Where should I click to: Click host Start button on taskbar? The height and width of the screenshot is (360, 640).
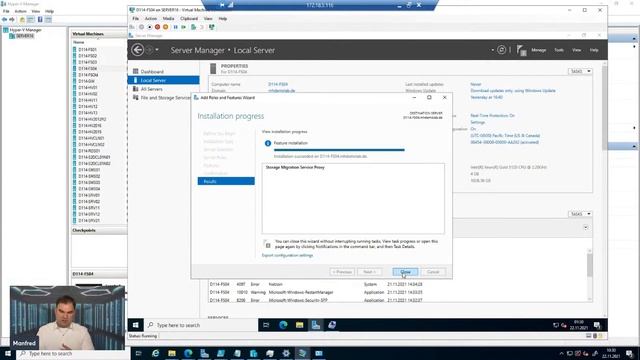[x=8, y=353]
